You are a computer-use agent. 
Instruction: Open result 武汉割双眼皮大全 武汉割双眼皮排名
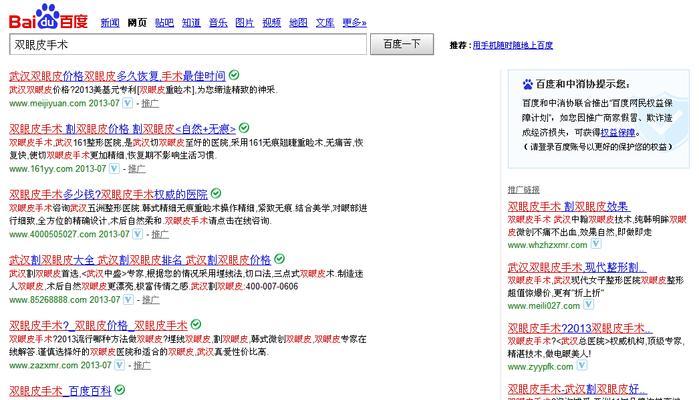(x=140, y=260)
